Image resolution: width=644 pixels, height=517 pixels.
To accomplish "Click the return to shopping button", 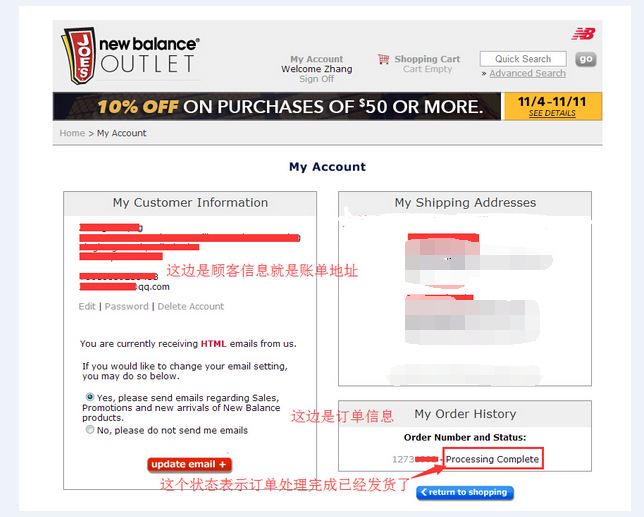I will pyautogui.click(x=465, y=492).
